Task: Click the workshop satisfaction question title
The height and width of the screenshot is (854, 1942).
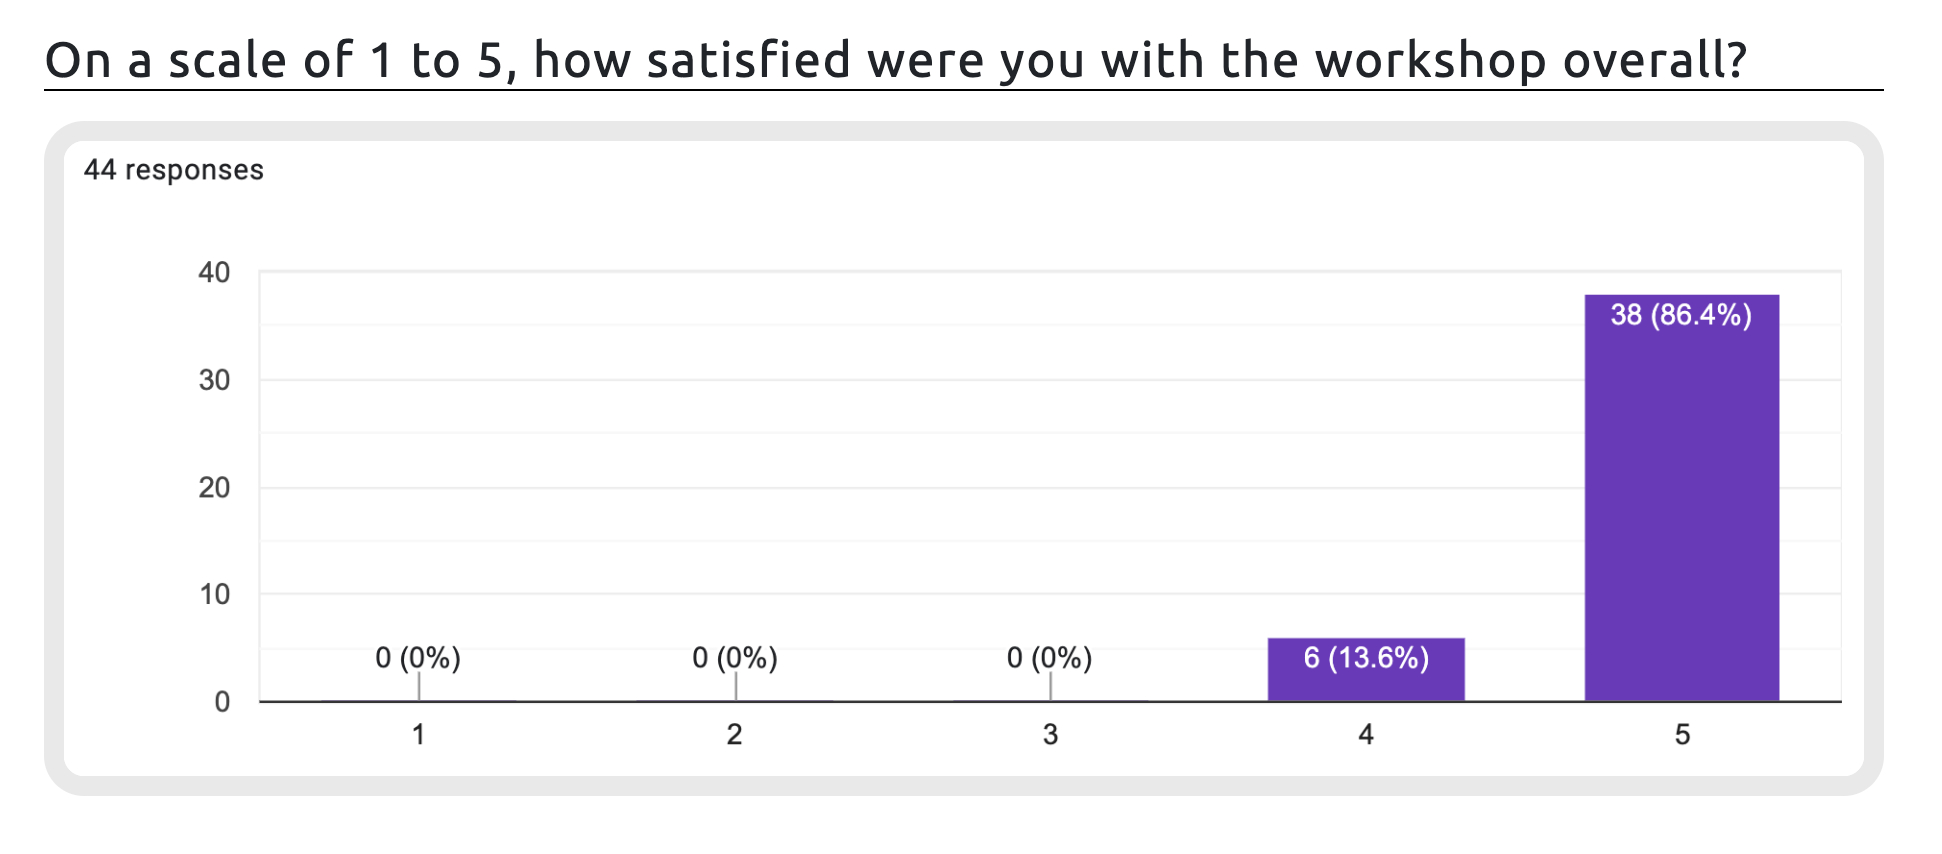Action: pyautogui.click(x=896, y=61)
